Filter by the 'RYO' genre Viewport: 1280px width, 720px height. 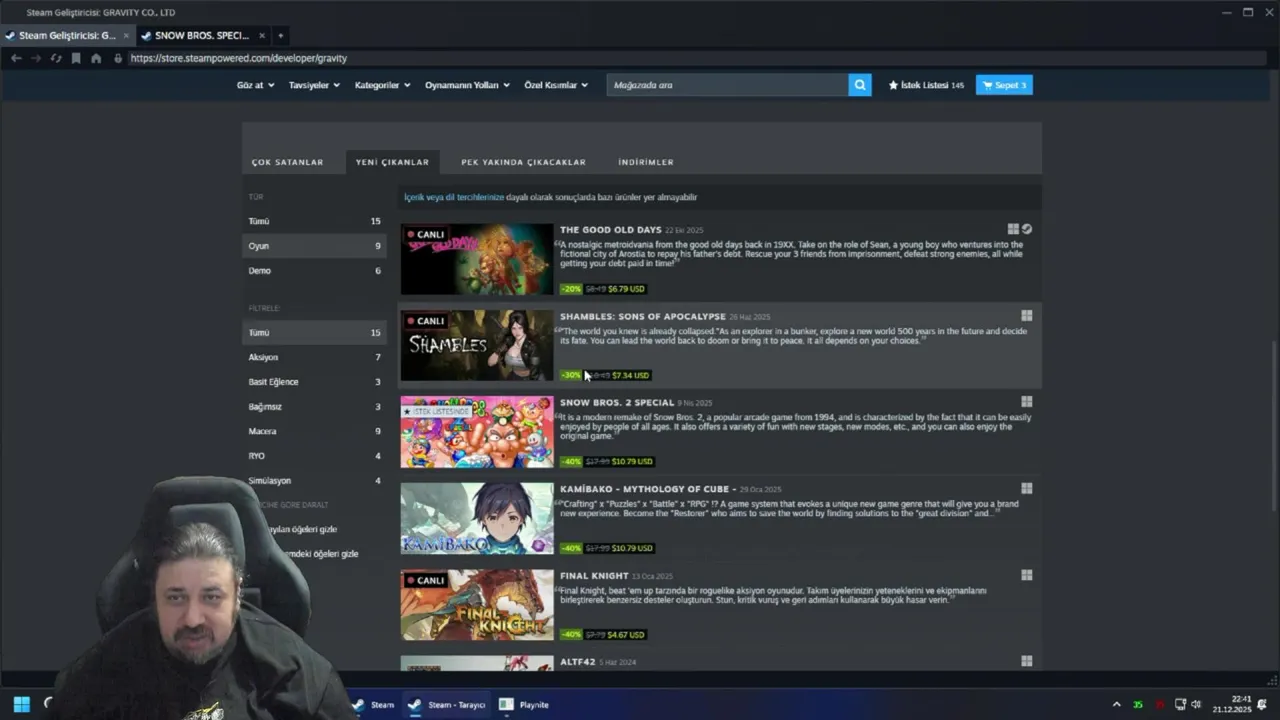pos(314,456)
